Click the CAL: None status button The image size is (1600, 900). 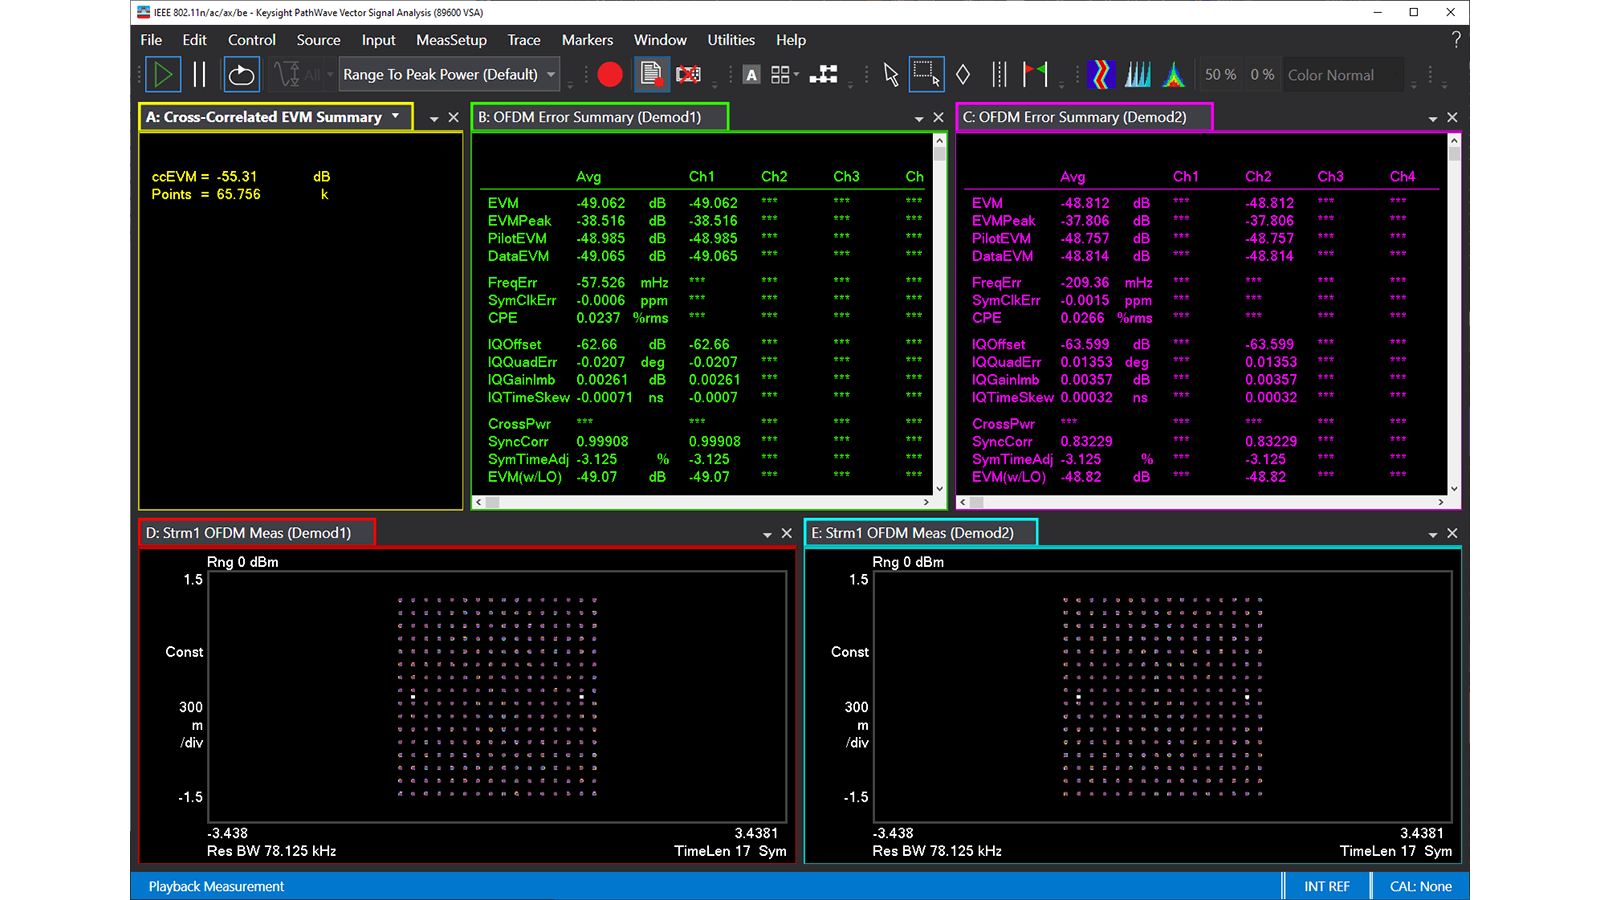point(1419,886)
